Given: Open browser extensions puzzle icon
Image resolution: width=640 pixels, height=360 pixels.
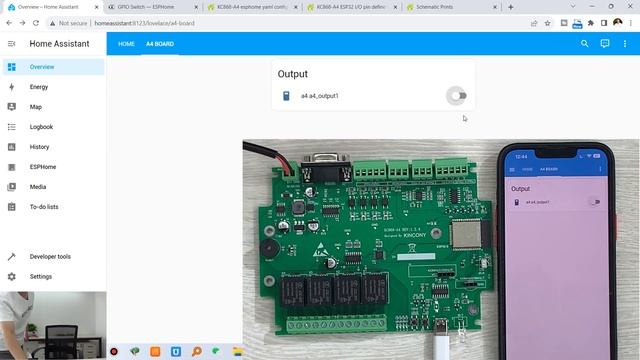Looking at the screenshot, I should (x=590, y=23).
